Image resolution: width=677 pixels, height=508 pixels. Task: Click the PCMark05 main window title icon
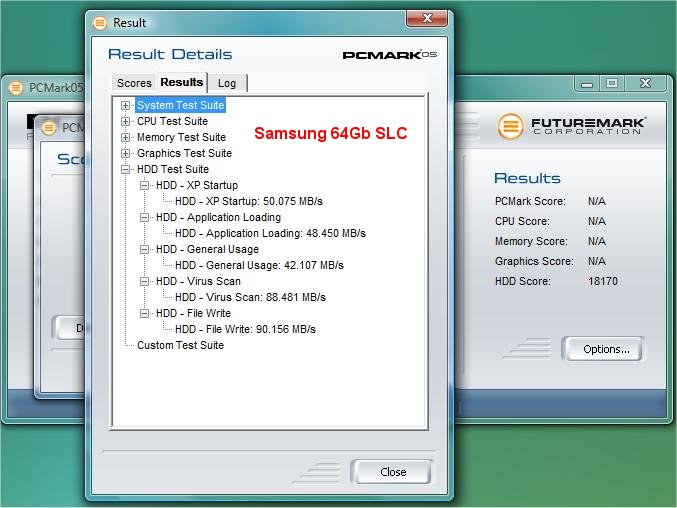coord(16,88)
